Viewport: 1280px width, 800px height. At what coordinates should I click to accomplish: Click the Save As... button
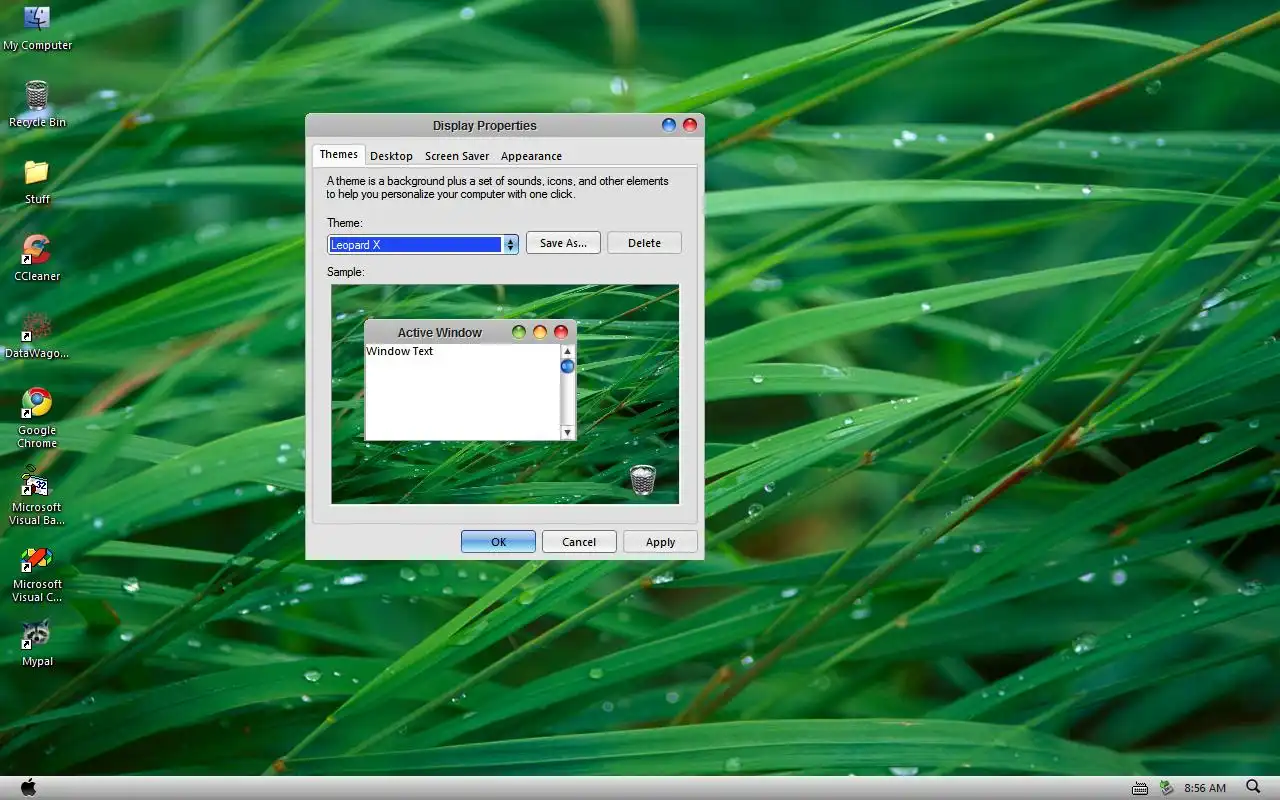point(563,243)
